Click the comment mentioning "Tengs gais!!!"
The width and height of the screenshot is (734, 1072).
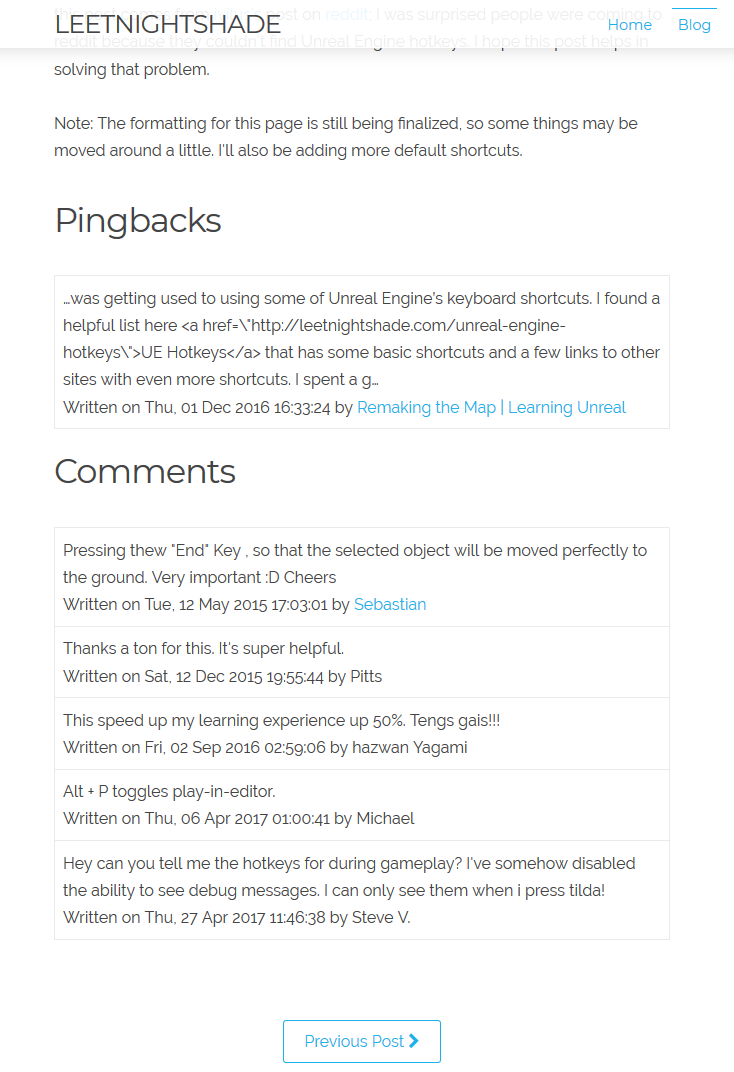[x=281, y=720]
